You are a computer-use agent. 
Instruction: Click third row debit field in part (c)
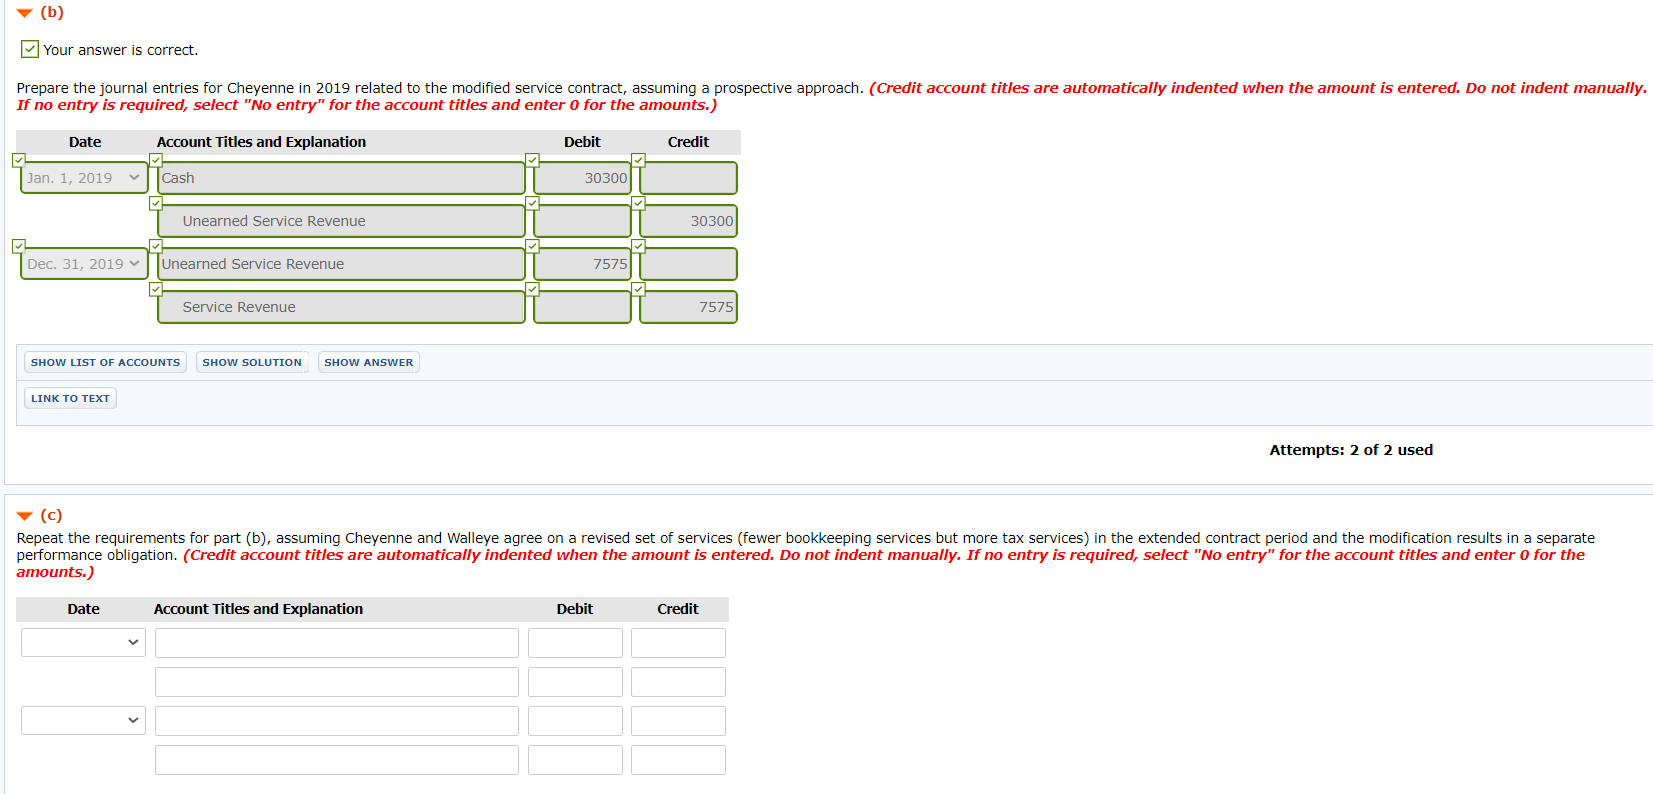(x=575, y=720)
